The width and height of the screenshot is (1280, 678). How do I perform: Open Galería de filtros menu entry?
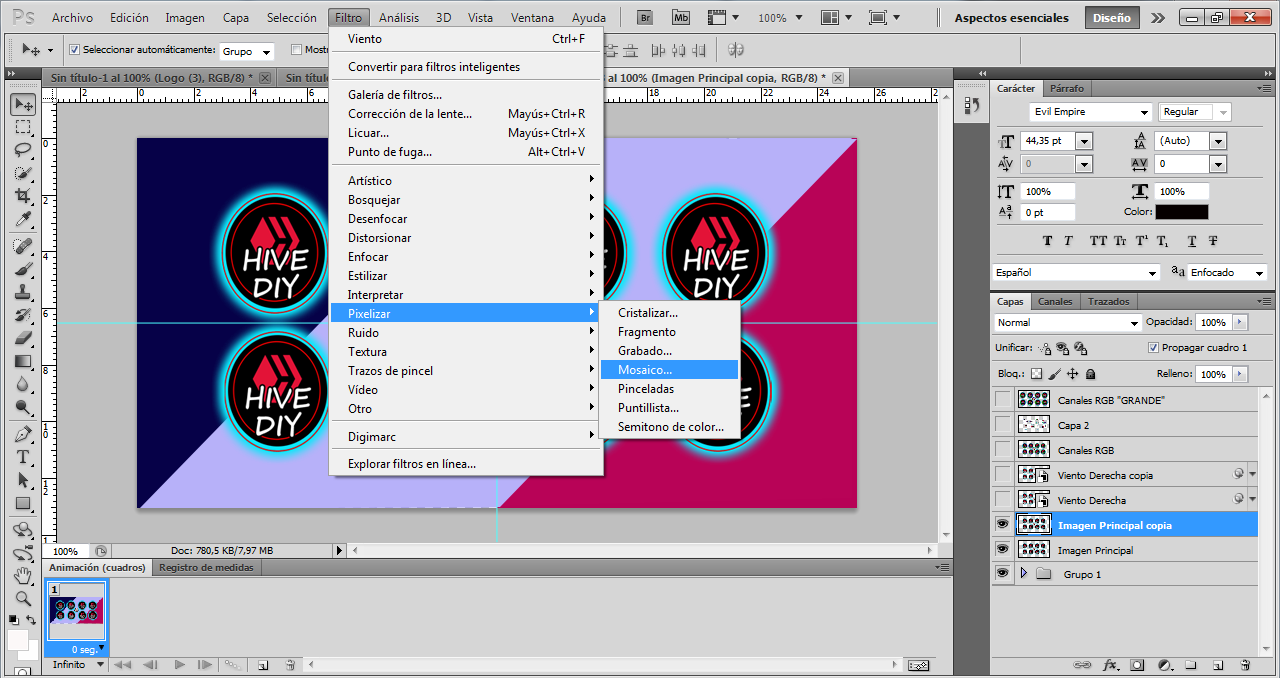click(x=467, y=95)
